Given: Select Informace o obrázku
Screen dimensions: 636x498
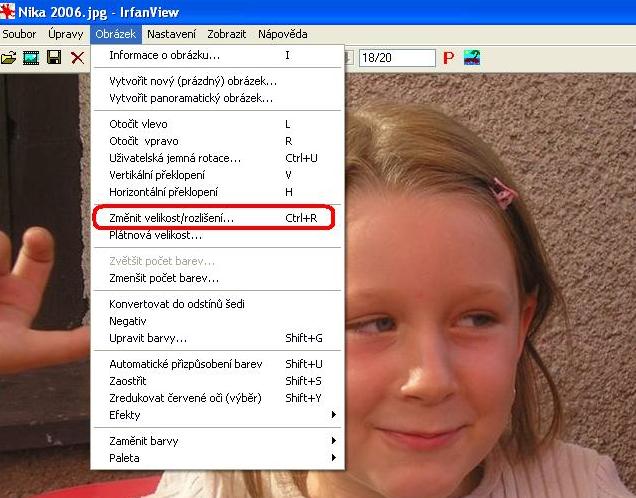Looking at the screenshot, I should point(217,55).
